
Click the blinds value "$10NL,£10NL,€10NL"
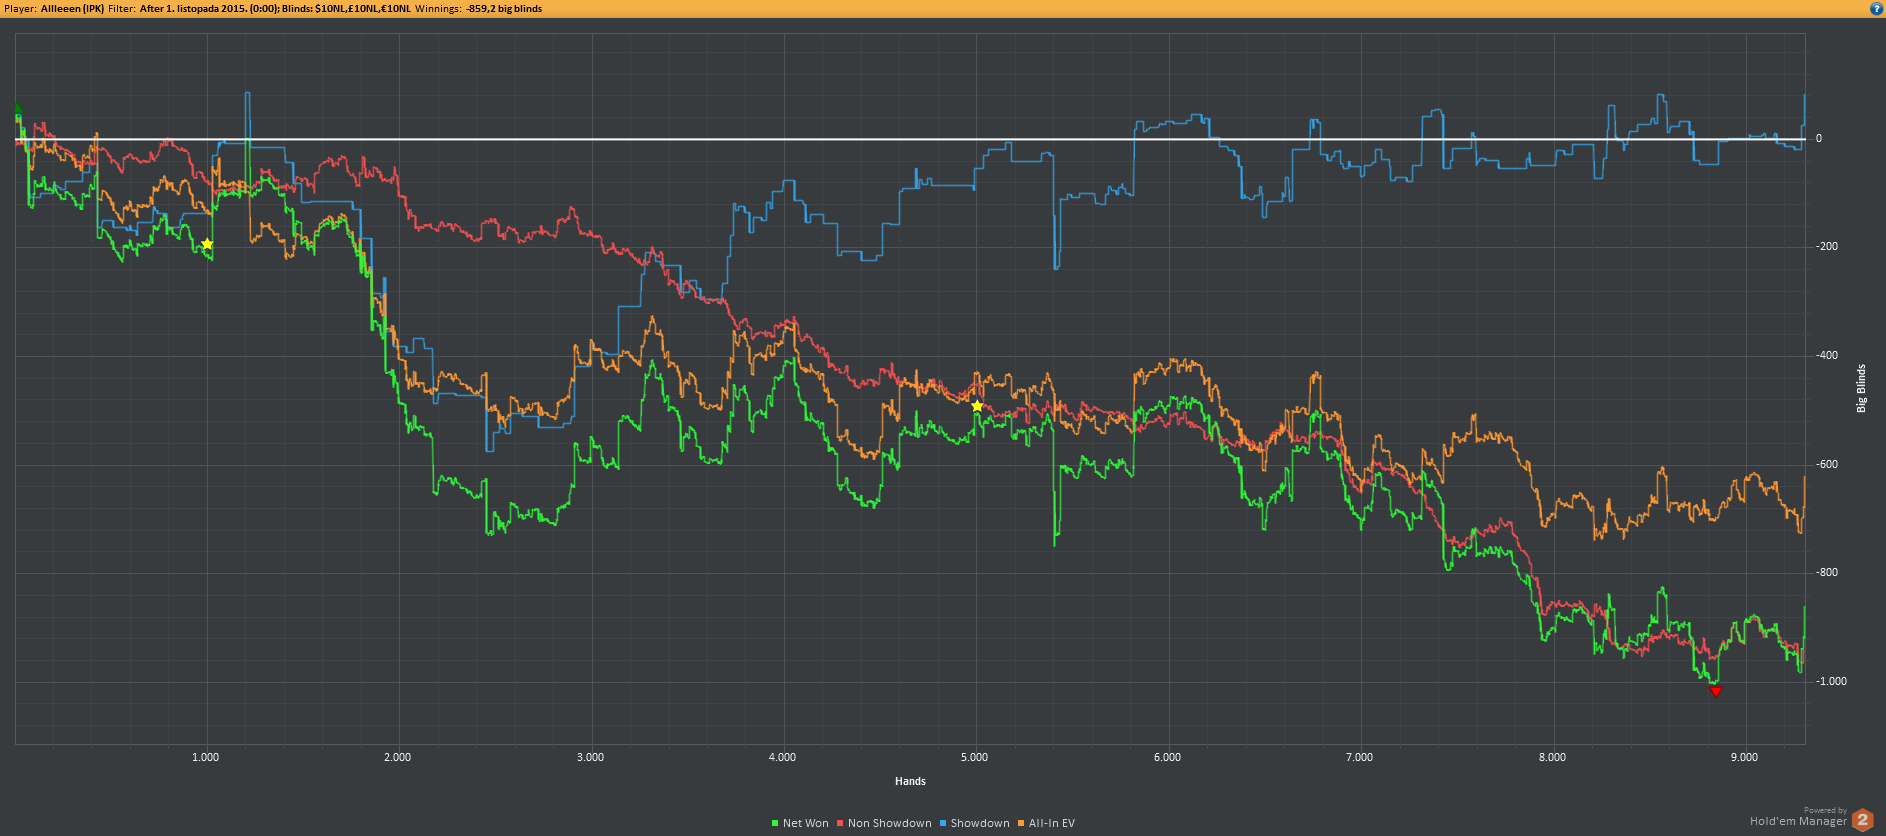pos(363,8)
